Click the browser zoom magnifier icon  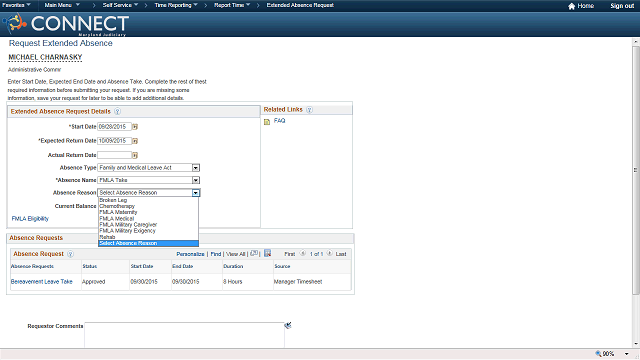pos(598,354)
